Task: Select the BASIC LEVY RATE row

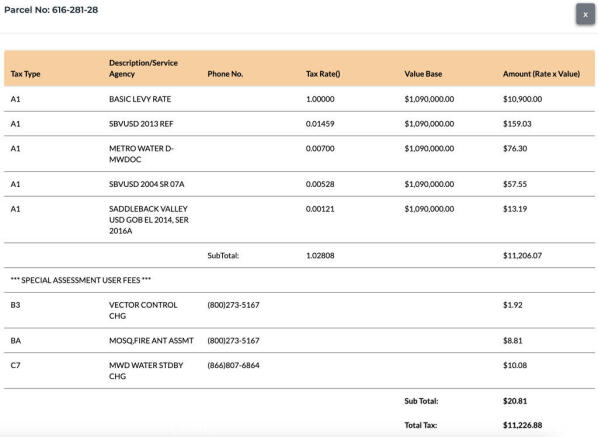Action: pyautogui.click(x=299, y=99)
